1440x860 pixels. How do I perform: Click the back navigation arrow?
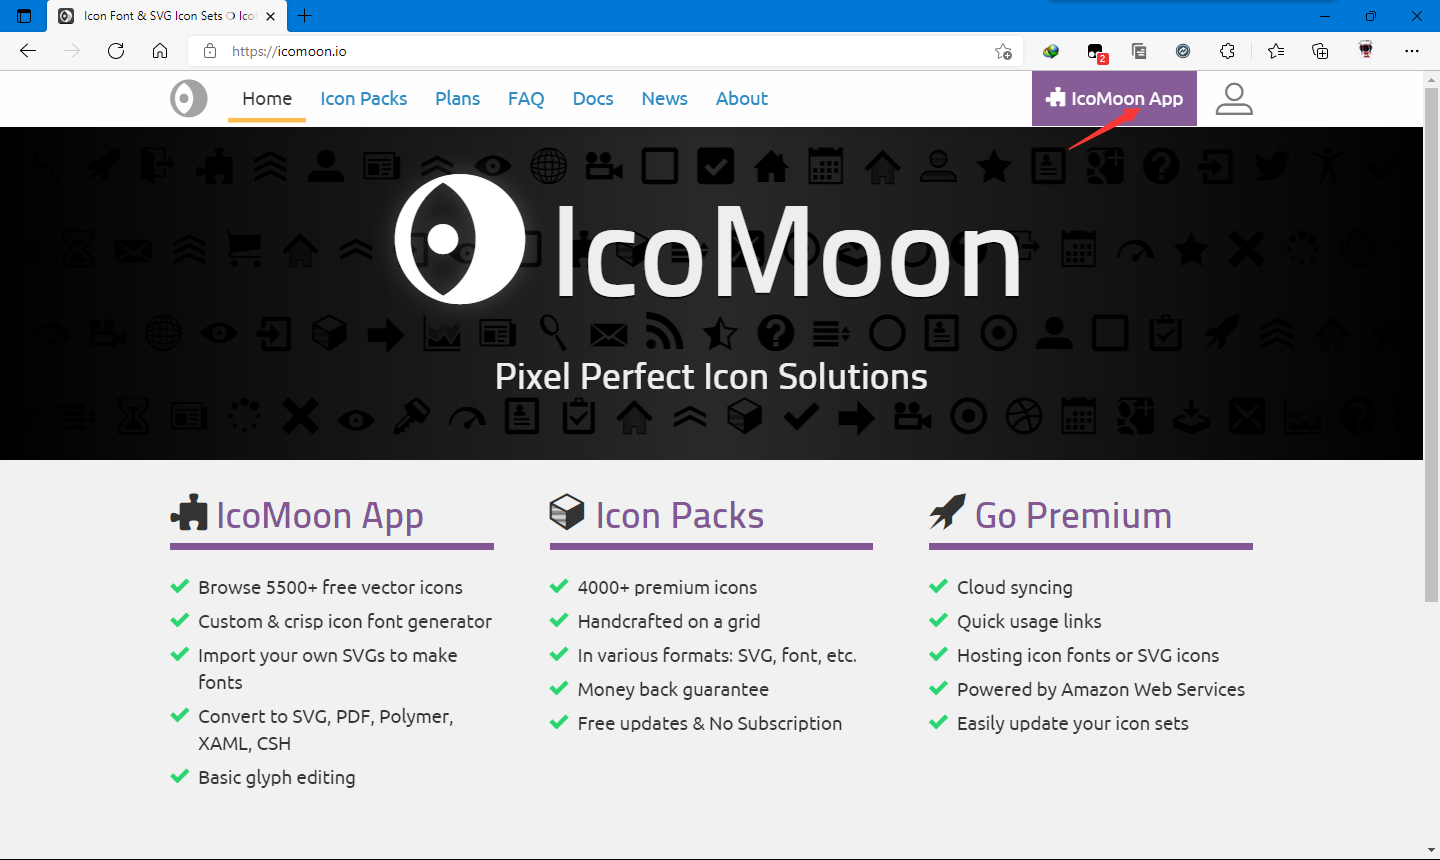(x=28, y=51)
